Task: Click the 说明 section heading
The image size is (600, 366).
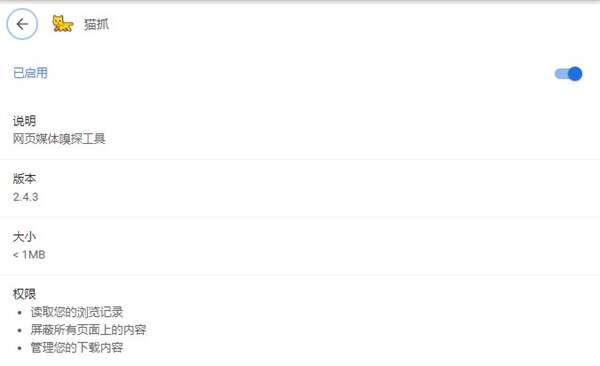Action: [24, 121]
